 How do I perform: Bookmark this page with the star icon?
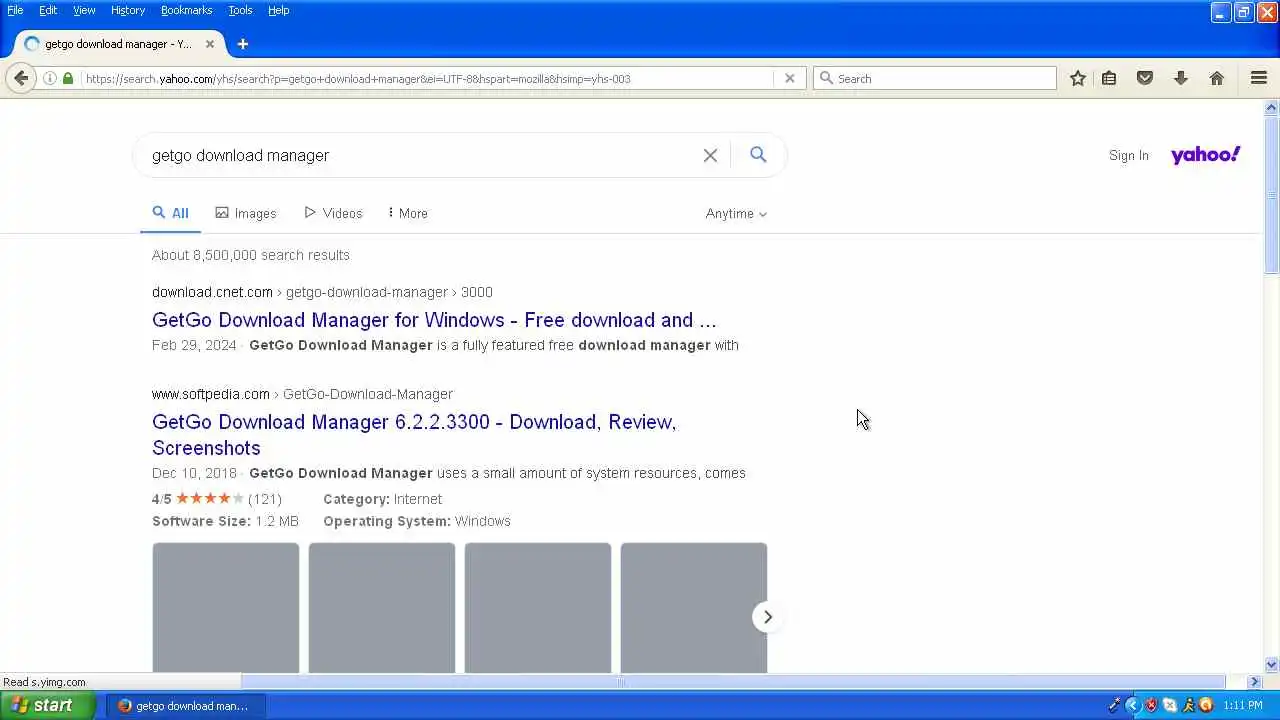(x=1077, y=78)
